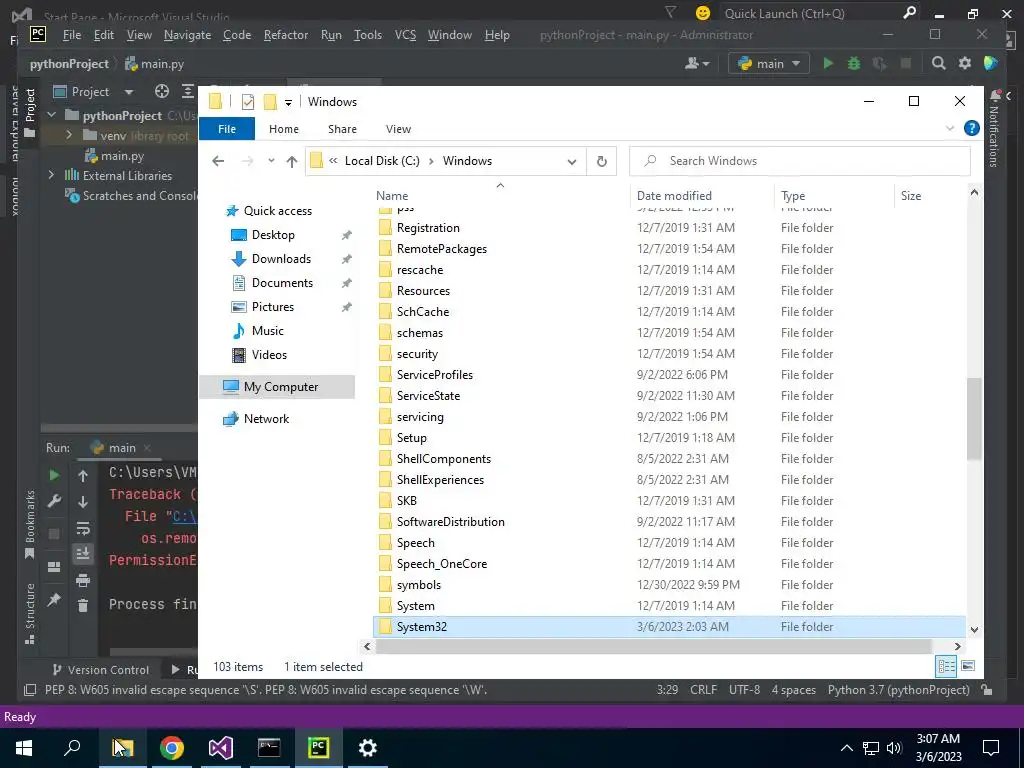Rerun main in Run panel

tap(54, 475)
